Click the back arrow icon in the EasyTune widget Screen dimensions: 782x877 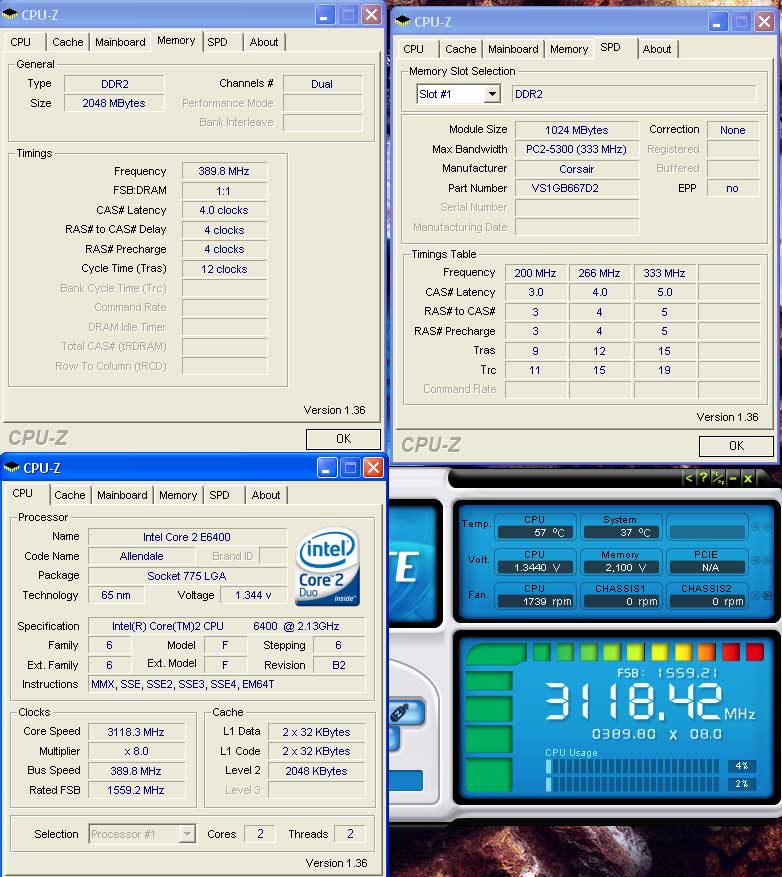[689, 478]
